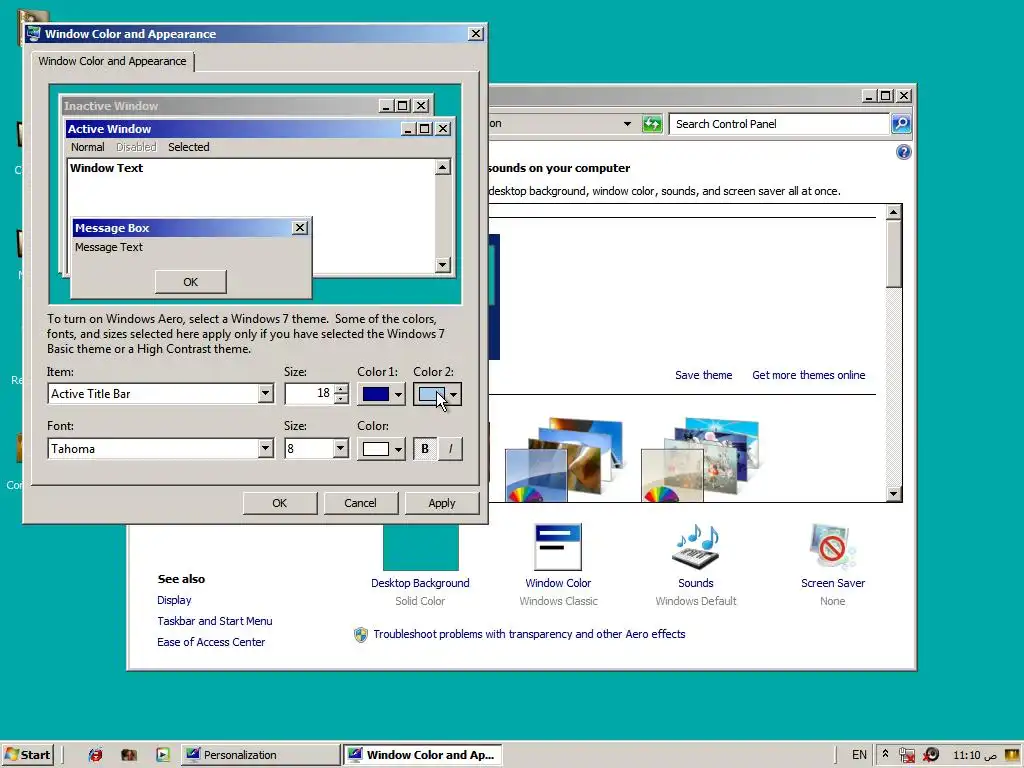Click OK in the preview Message Box
The image size is (1024, 768).
click(191, 282)
